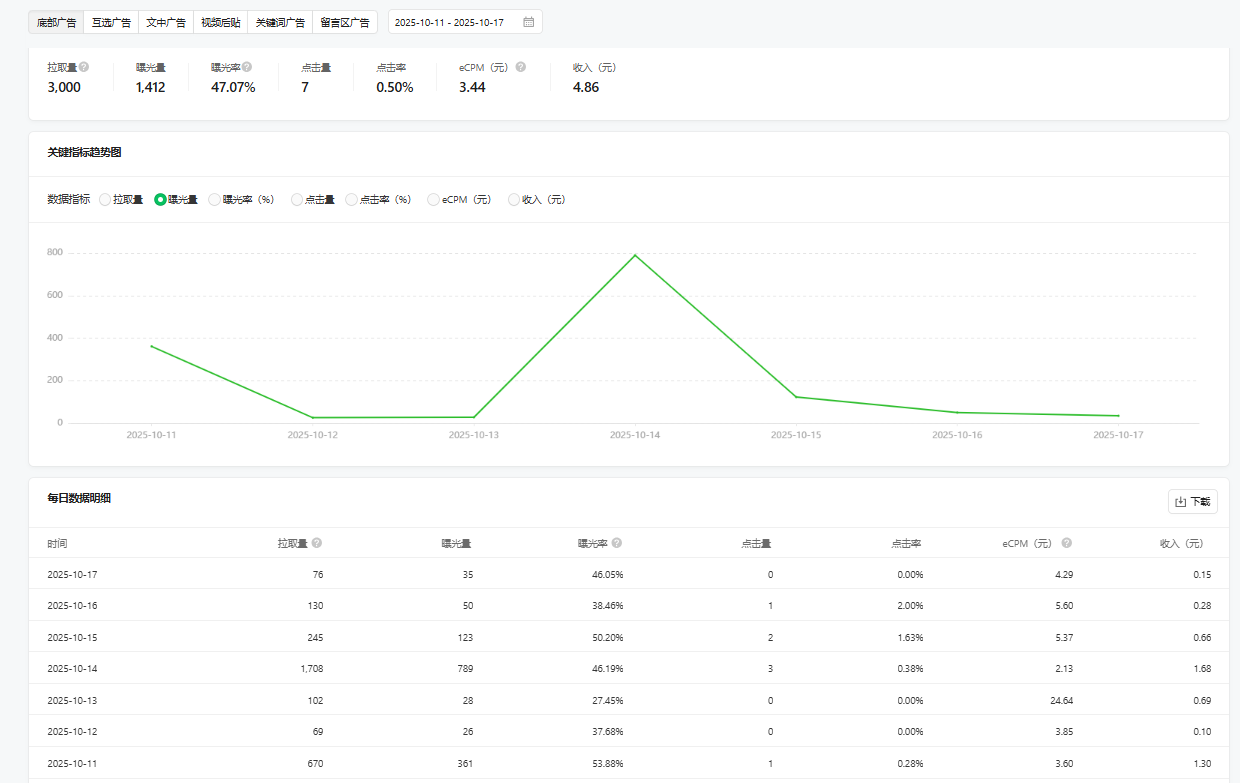Select the 点击量 radio button
The height and width of the screenshot is (783, 1240).
tap(297, 200)
